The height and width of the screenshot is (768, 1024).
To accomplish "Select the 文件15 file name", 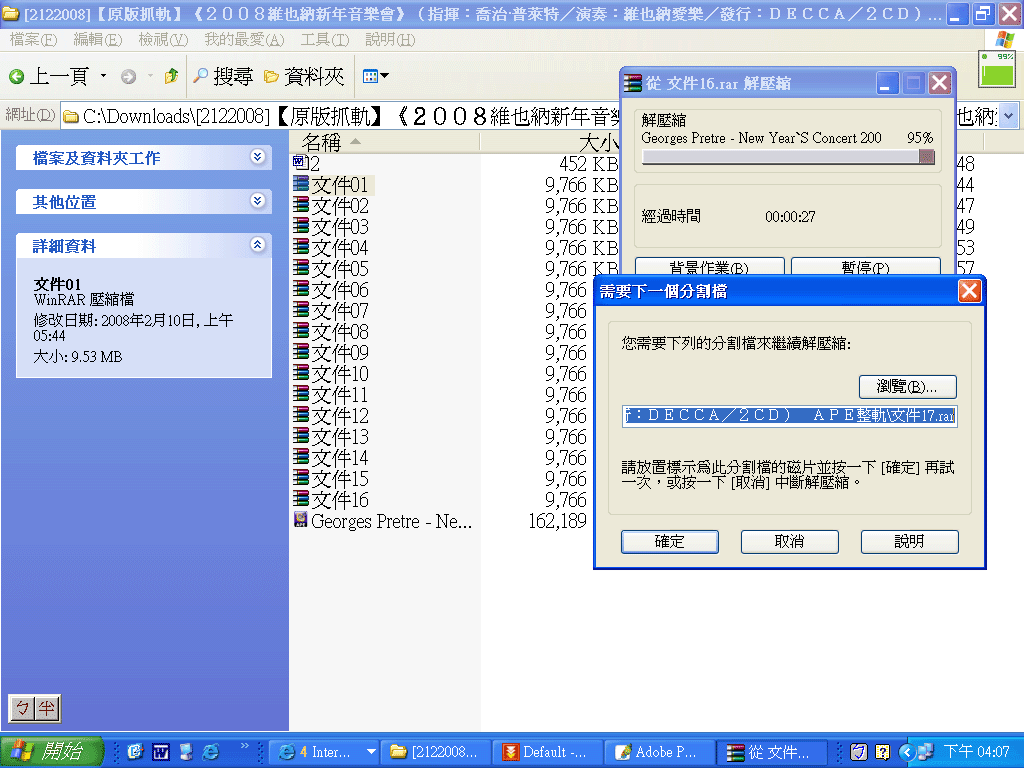I will [340, 479].
